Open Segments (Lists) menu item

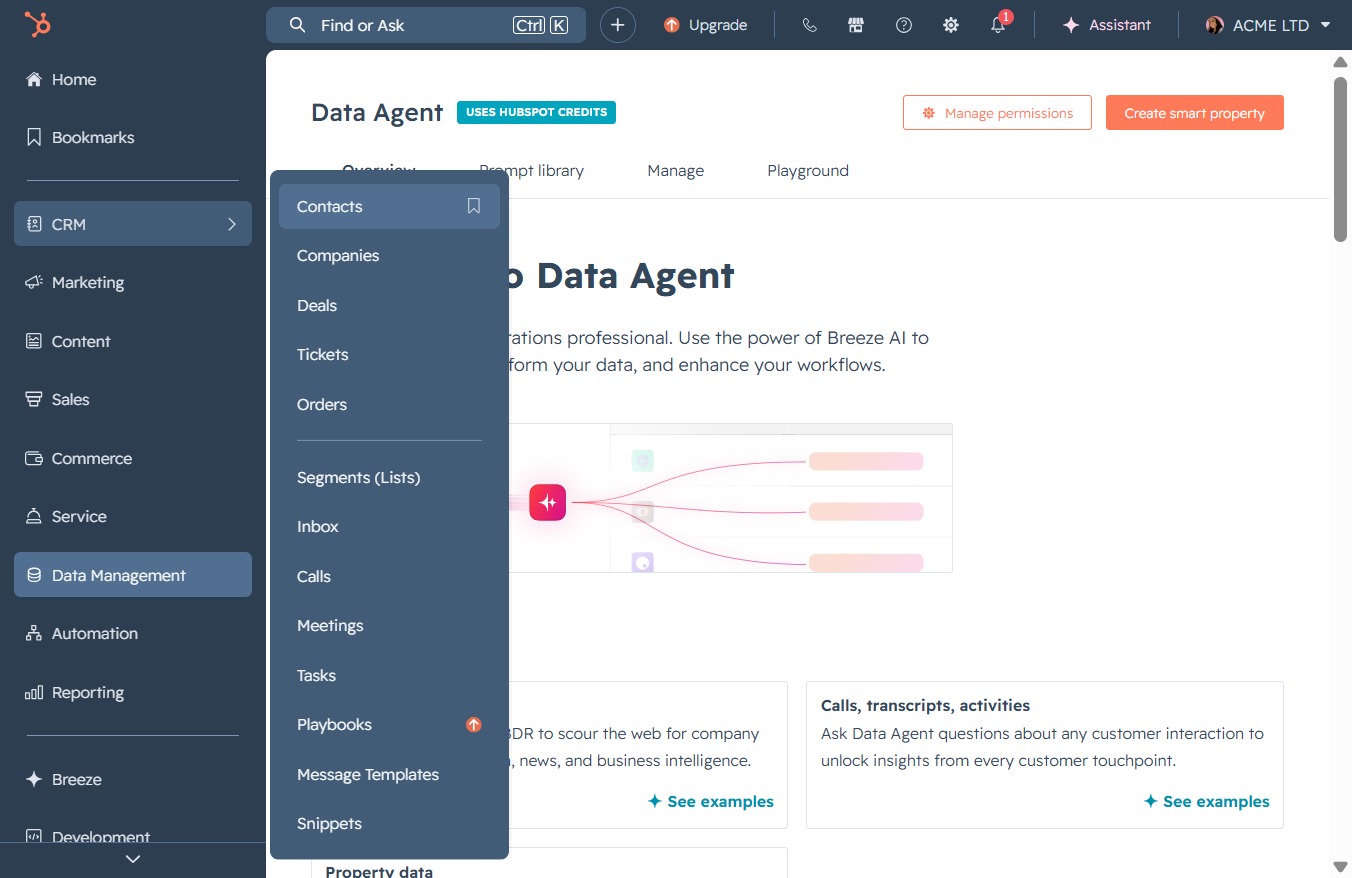[389, 477]
